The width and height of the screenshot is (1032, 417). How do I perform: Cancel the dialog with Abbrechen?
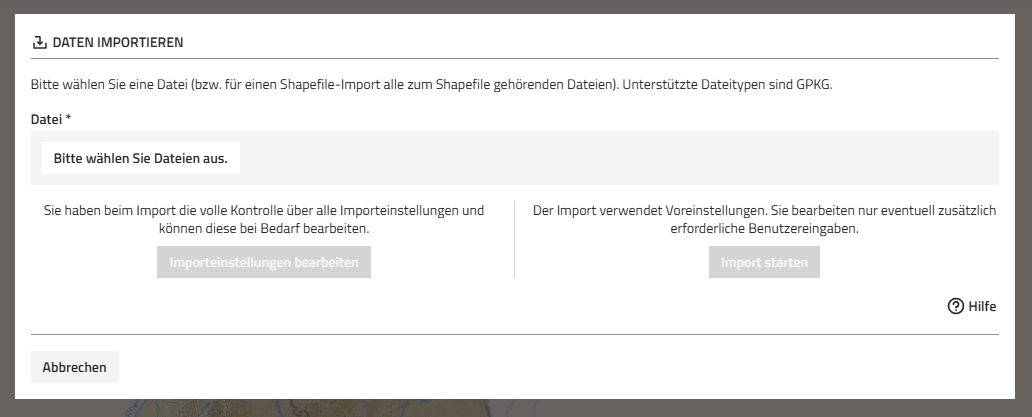click(75, 367)
